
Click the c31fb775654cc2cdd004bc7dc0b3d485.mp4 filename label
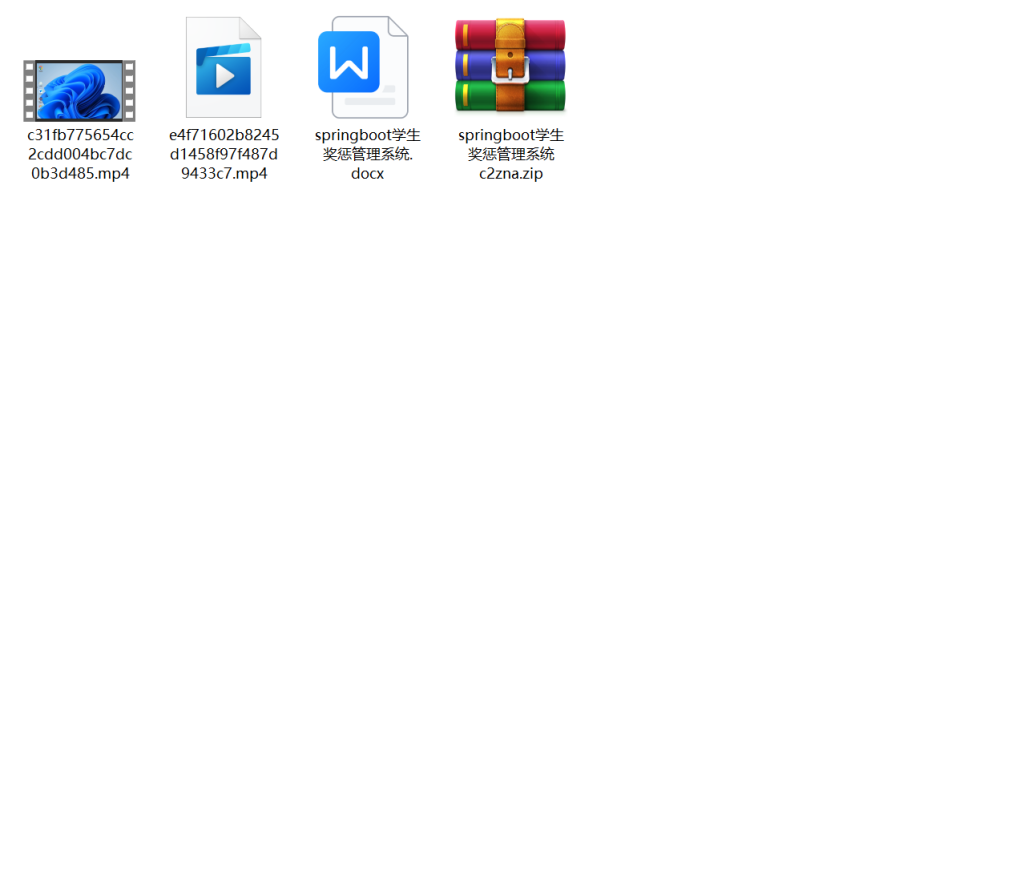pyautogui.click(x=80, y=154)
